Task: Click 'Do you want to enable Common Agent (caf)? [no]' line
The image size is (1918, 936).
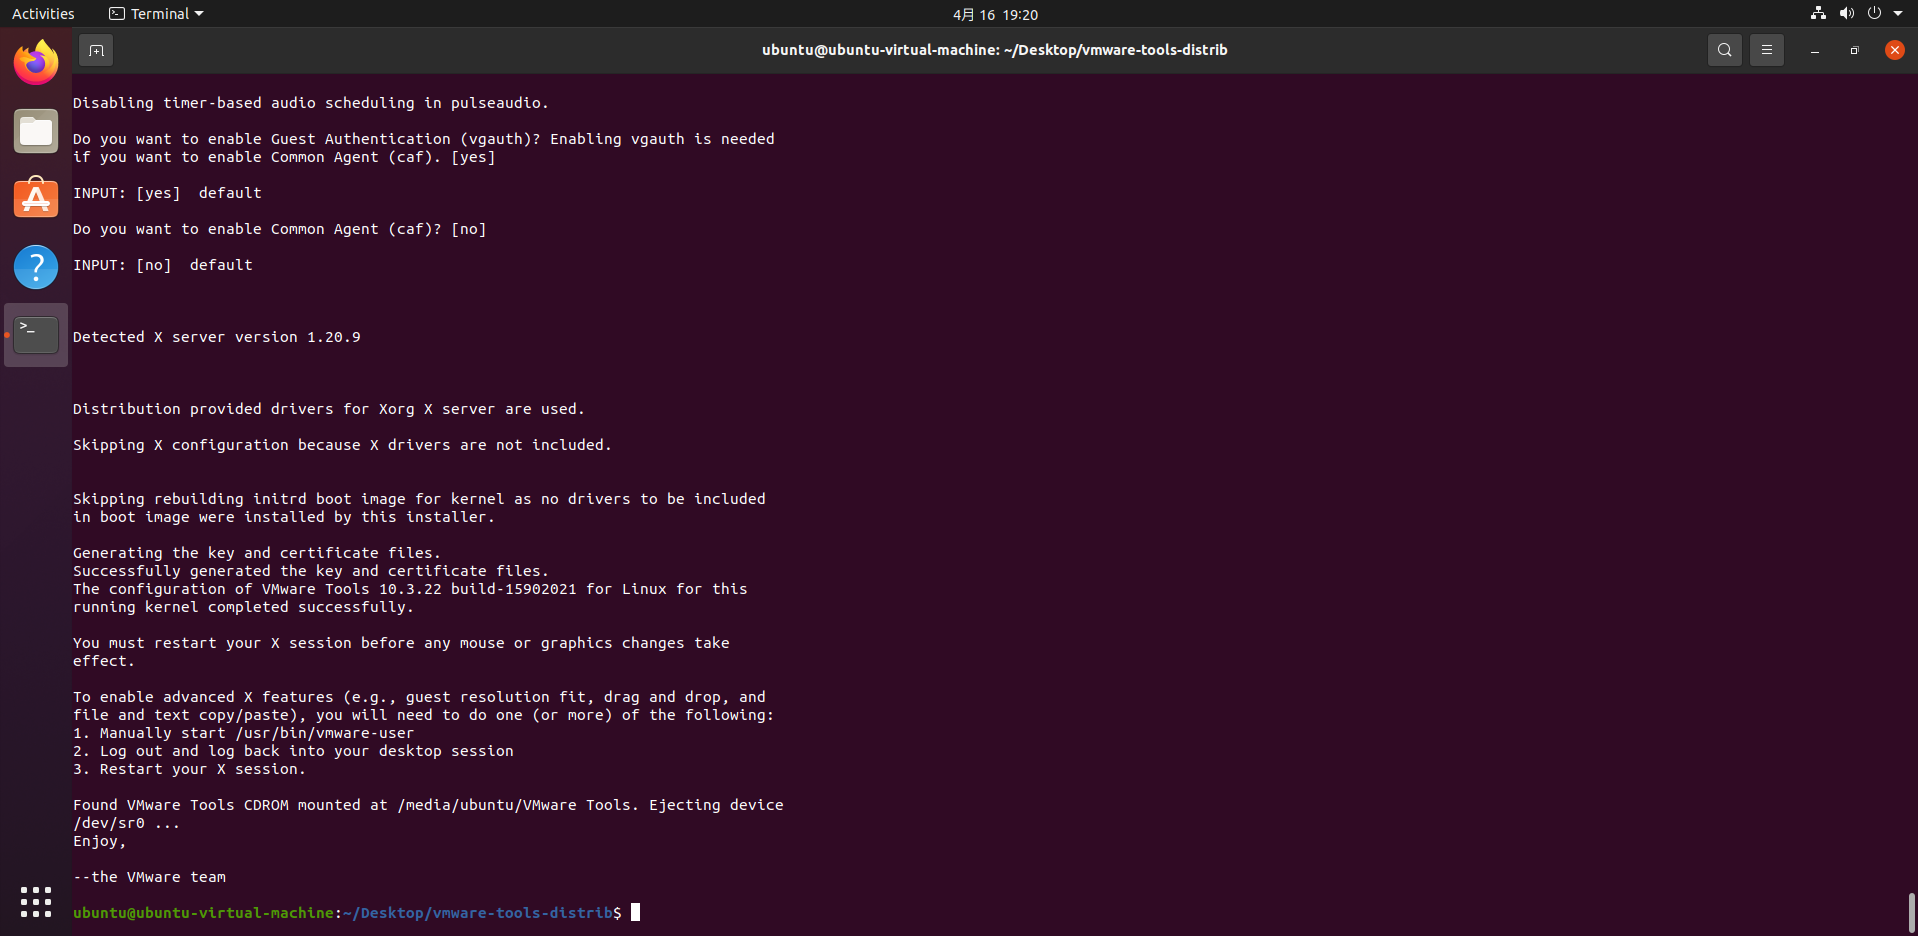Action: 279,229
